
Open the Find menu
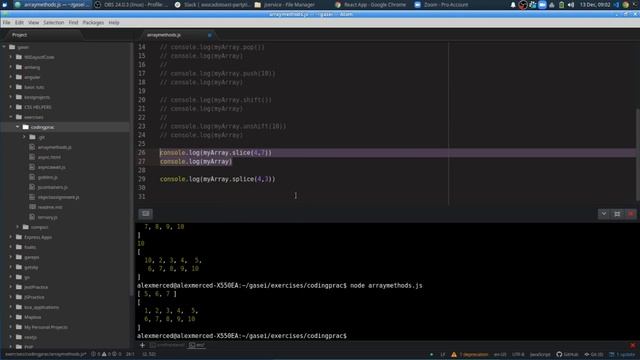73,22
